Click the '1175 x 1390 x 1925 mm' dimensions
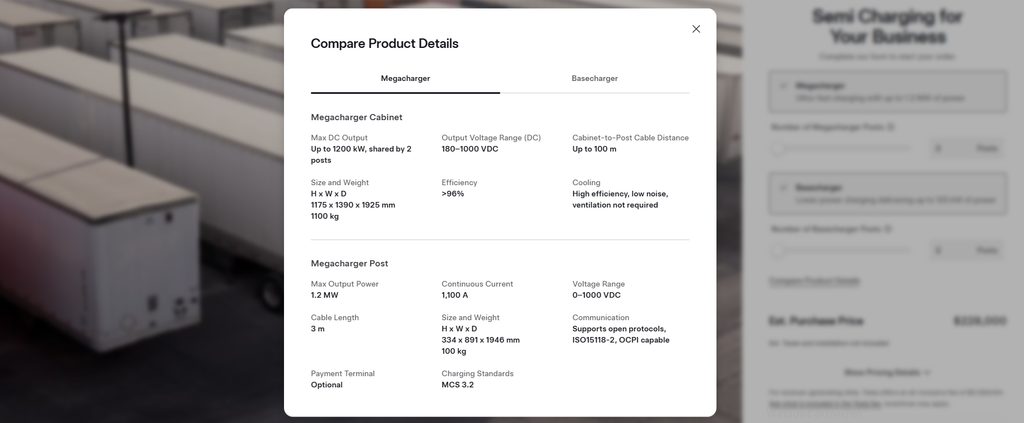The image size is (1024, 423). point(353,205)
